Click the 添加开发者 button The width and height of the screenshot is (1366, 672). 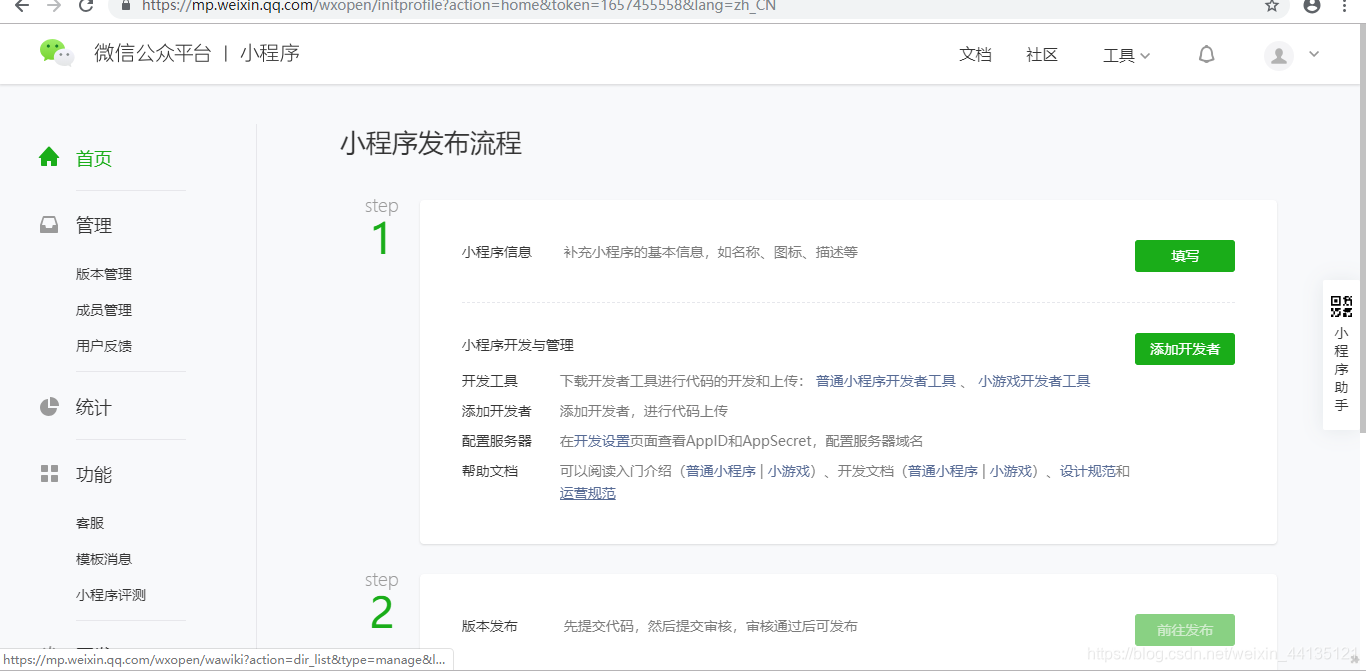(1185, 349)
